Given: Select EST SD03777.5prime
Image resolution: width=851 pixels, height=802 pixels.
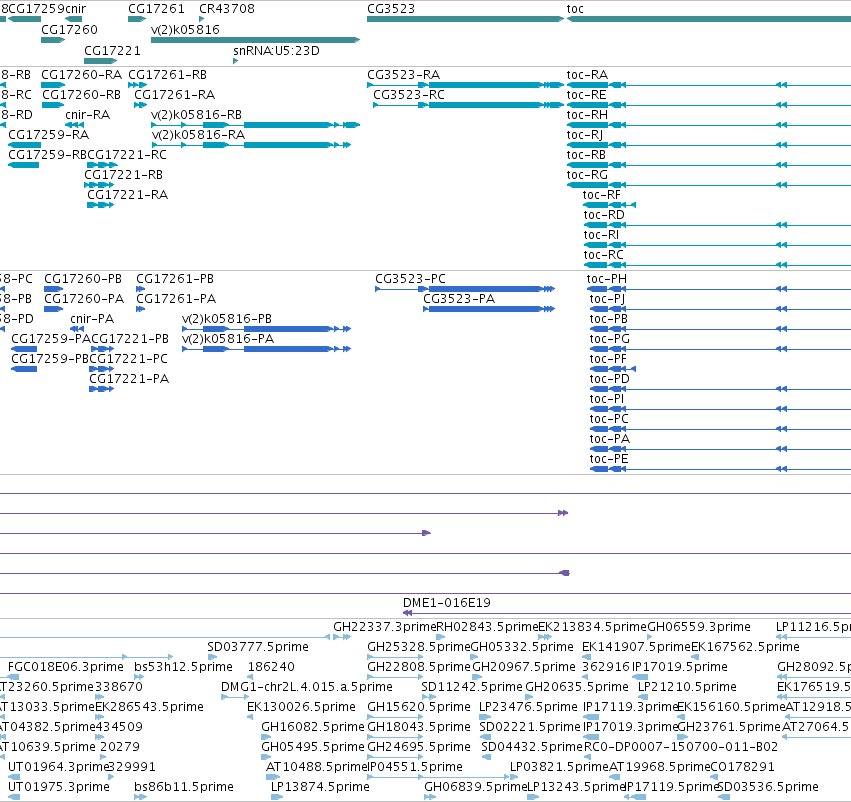Looking at the screenshot, I should coord(212,657).
